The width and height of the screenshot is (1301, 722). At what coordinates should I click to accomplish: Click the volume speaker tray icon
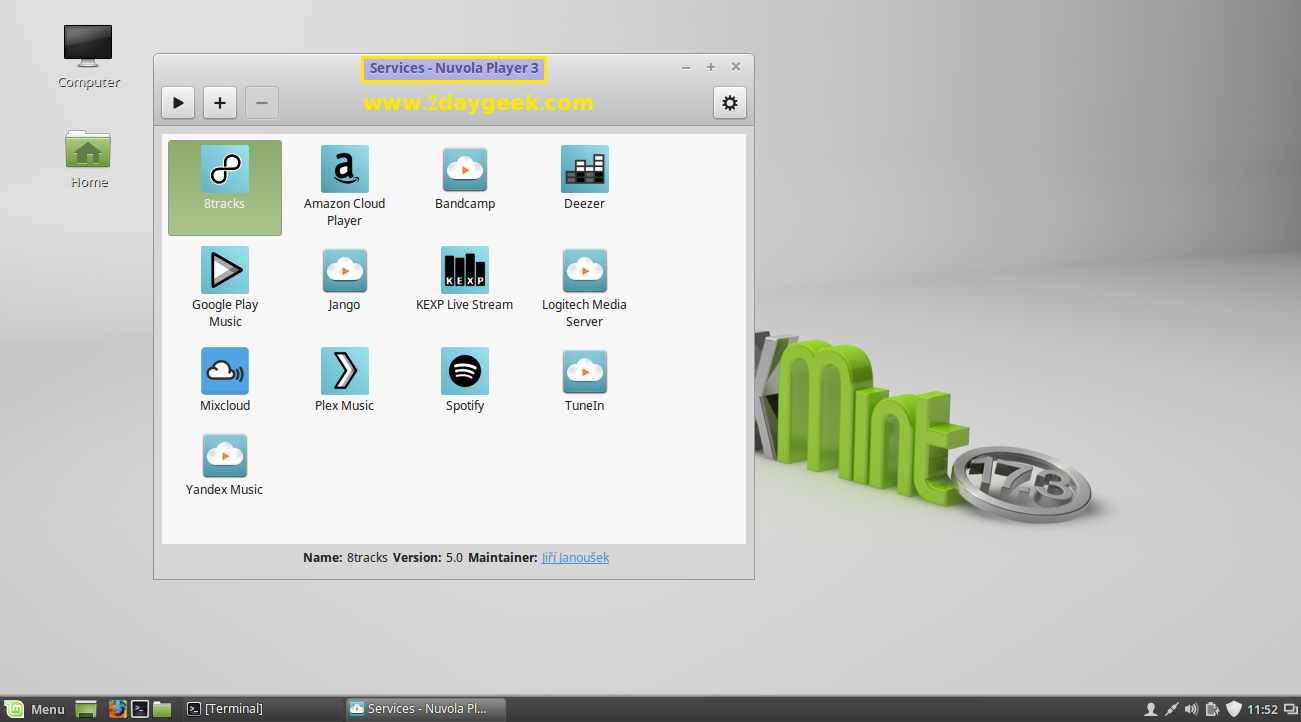pos(1191,709)
